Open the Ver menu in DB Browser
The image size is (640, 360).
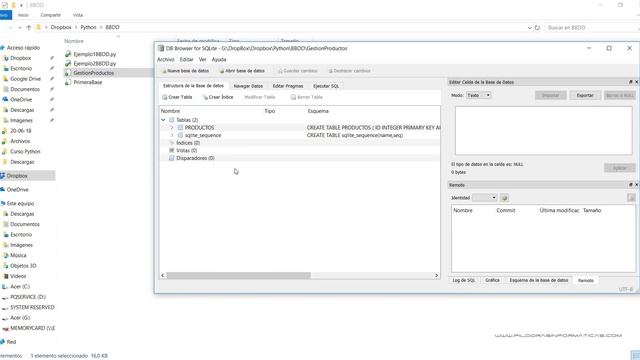coord(202,60)
